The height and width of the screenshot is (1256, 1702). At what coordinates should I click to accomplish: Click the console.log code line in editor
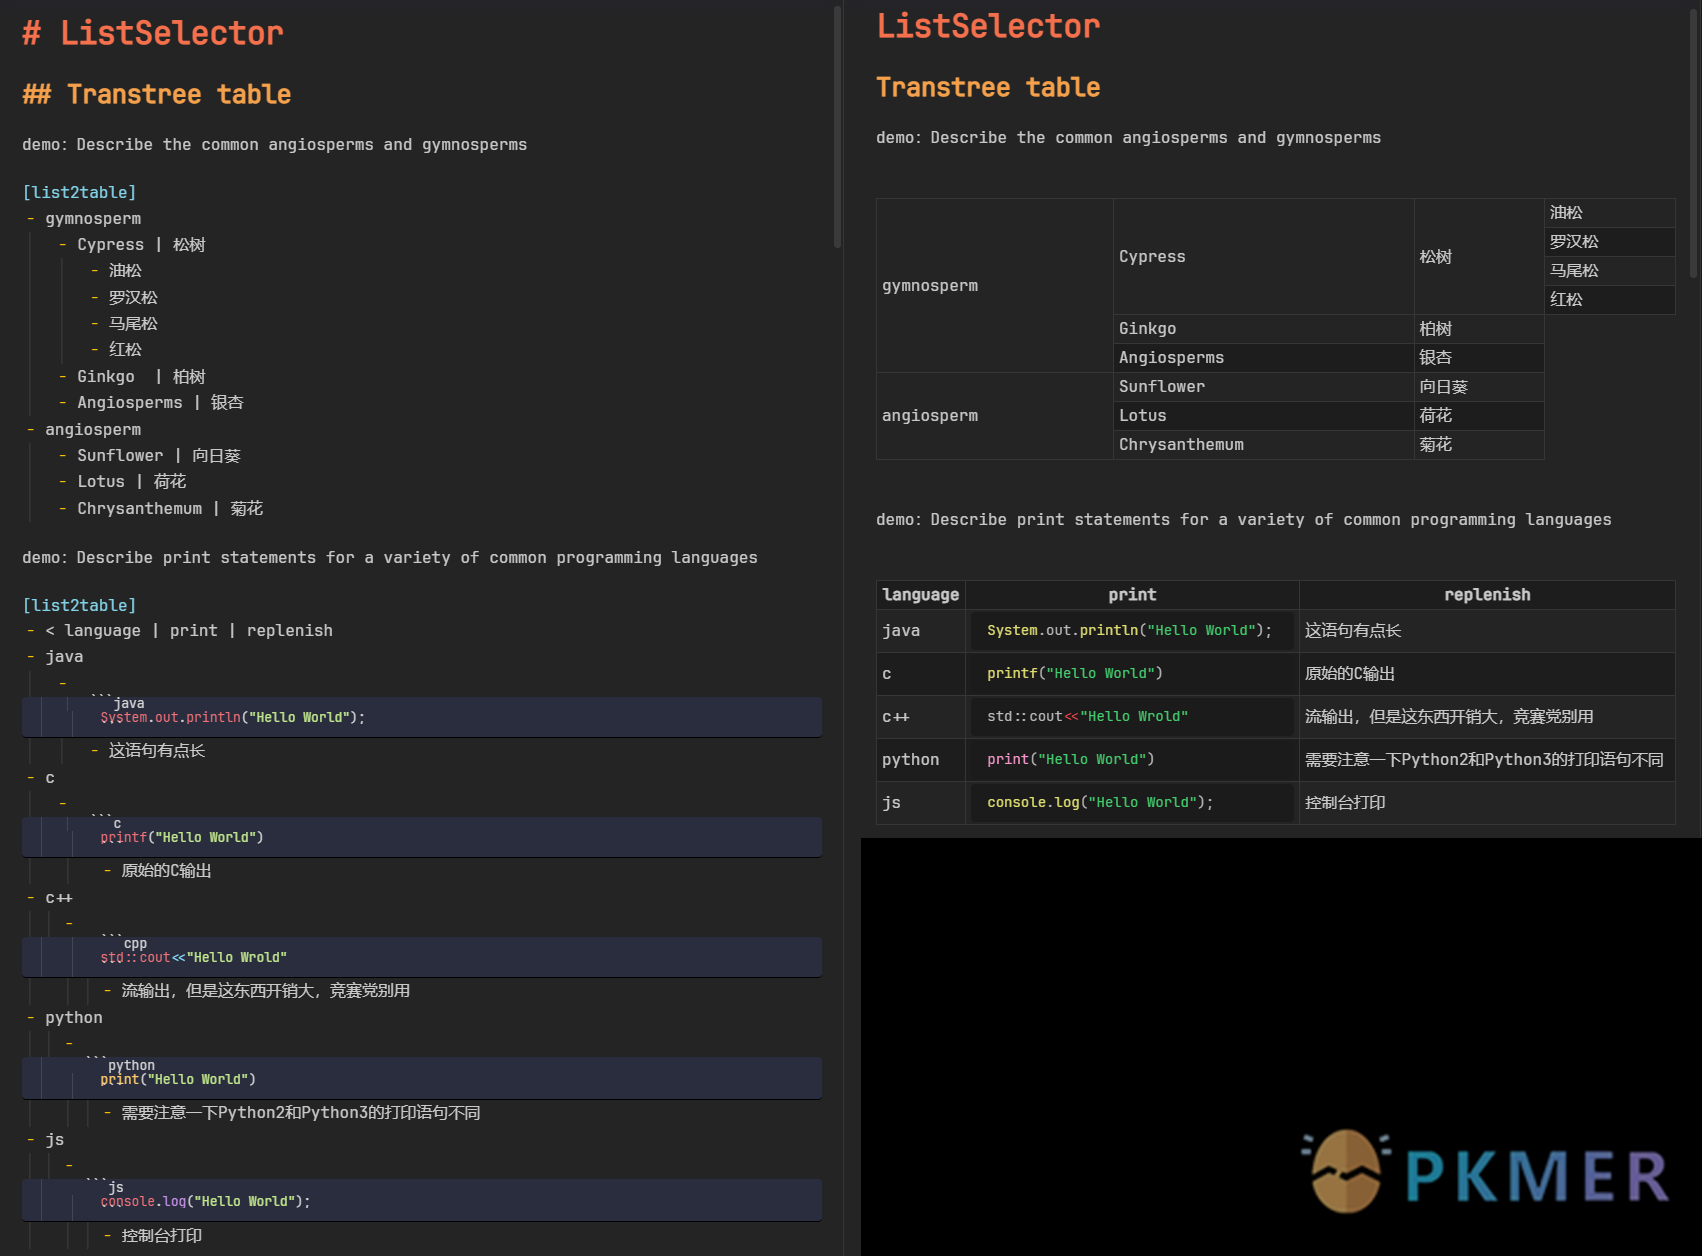tap(206, 1201)
